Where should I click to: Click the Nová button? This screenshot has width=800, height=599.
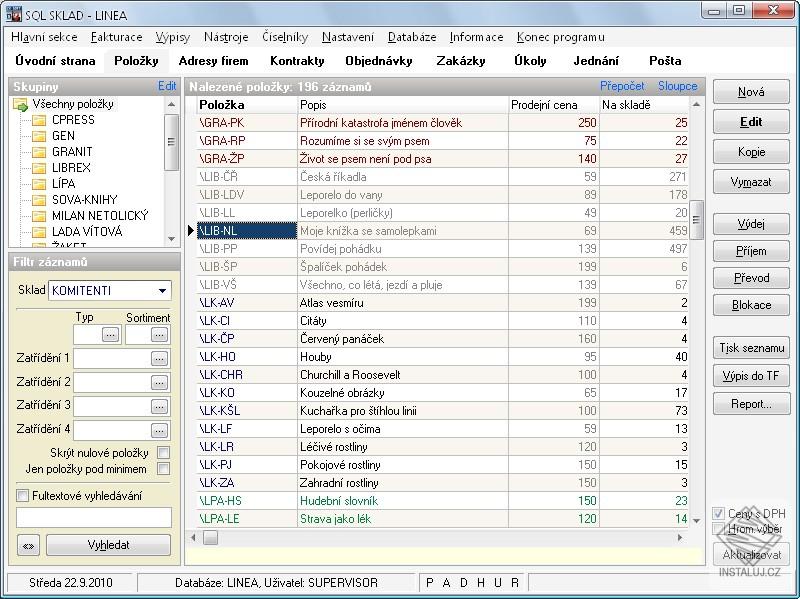pyautogui.click(x=751, y=92)
